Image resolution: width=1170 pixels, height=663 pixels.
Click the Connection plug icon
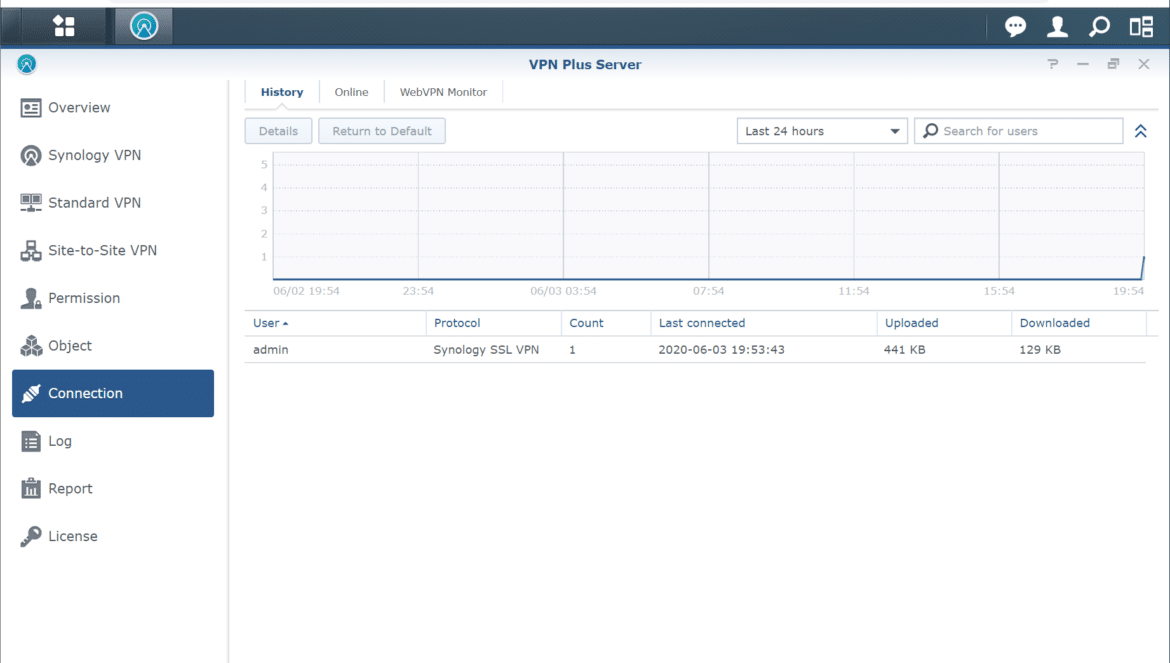(31, 393)
